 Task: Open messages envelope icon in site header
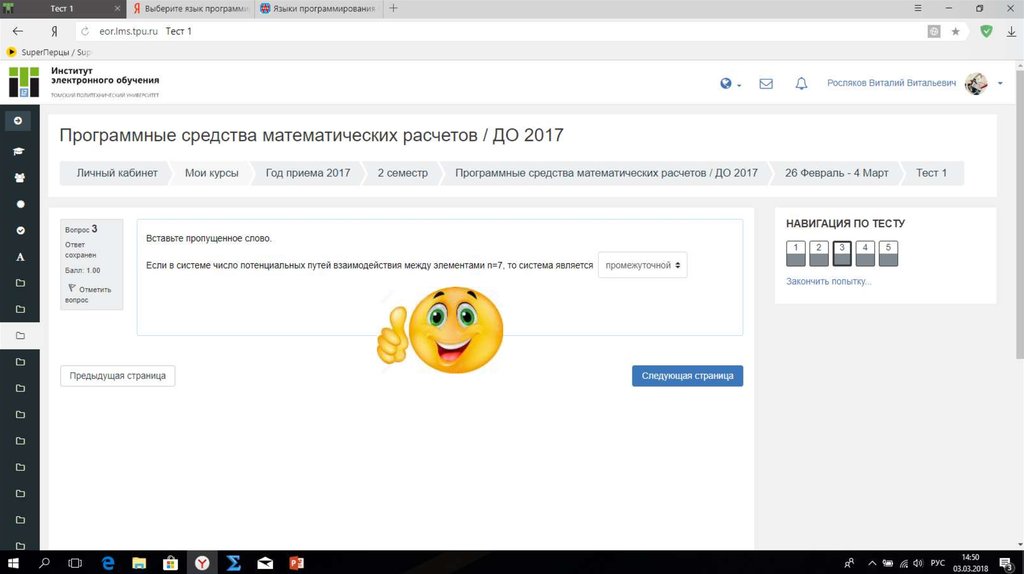pos(766,84)
